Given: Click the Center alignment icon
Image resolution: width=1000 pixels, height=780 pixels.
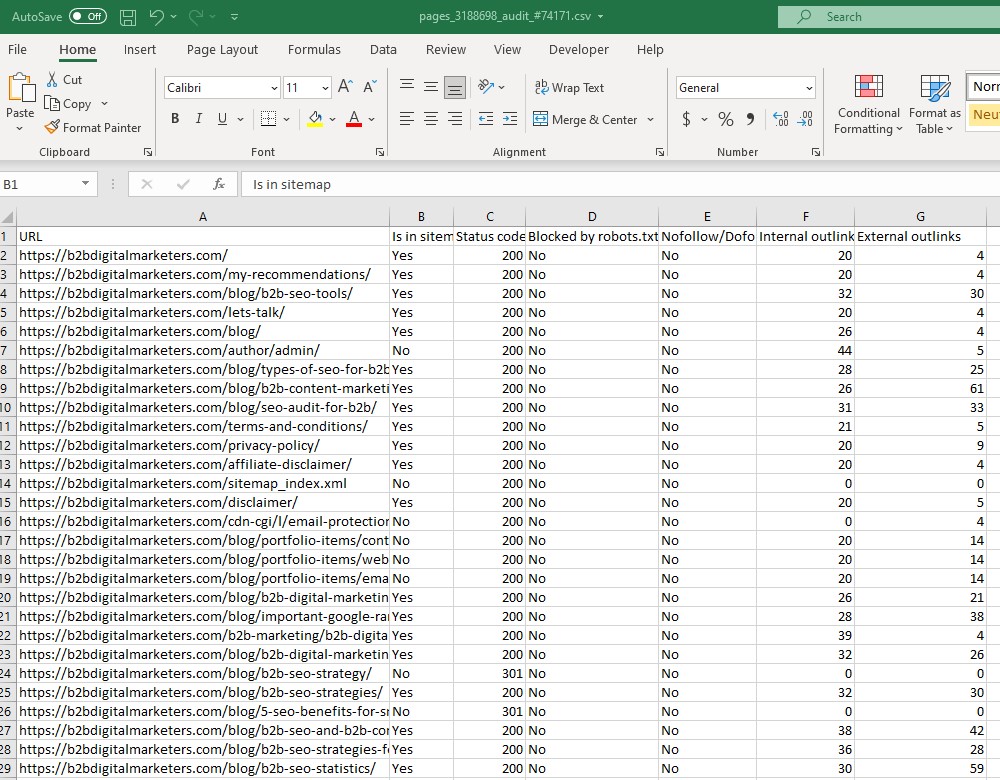Looking at the screenshot, I should click(431, 119).
